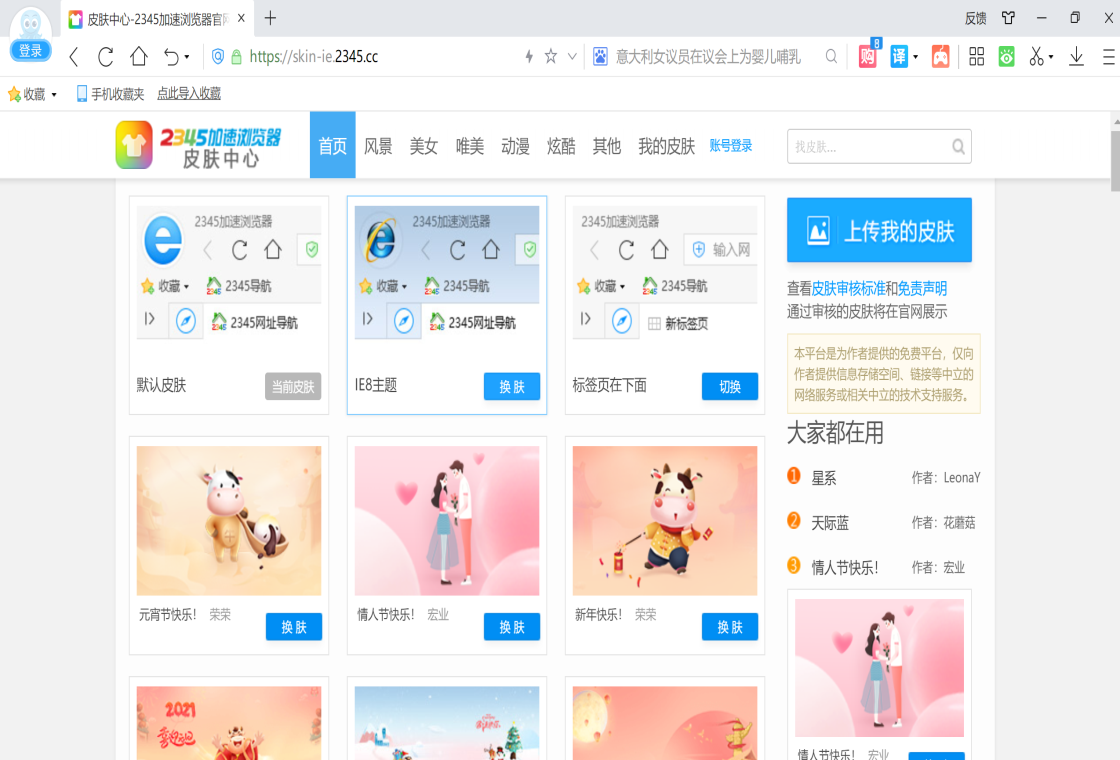Viewport: 1120px width, 760px height.
Task: Click the 2345 皮肤中心 logo
Action: coord(199,145)
